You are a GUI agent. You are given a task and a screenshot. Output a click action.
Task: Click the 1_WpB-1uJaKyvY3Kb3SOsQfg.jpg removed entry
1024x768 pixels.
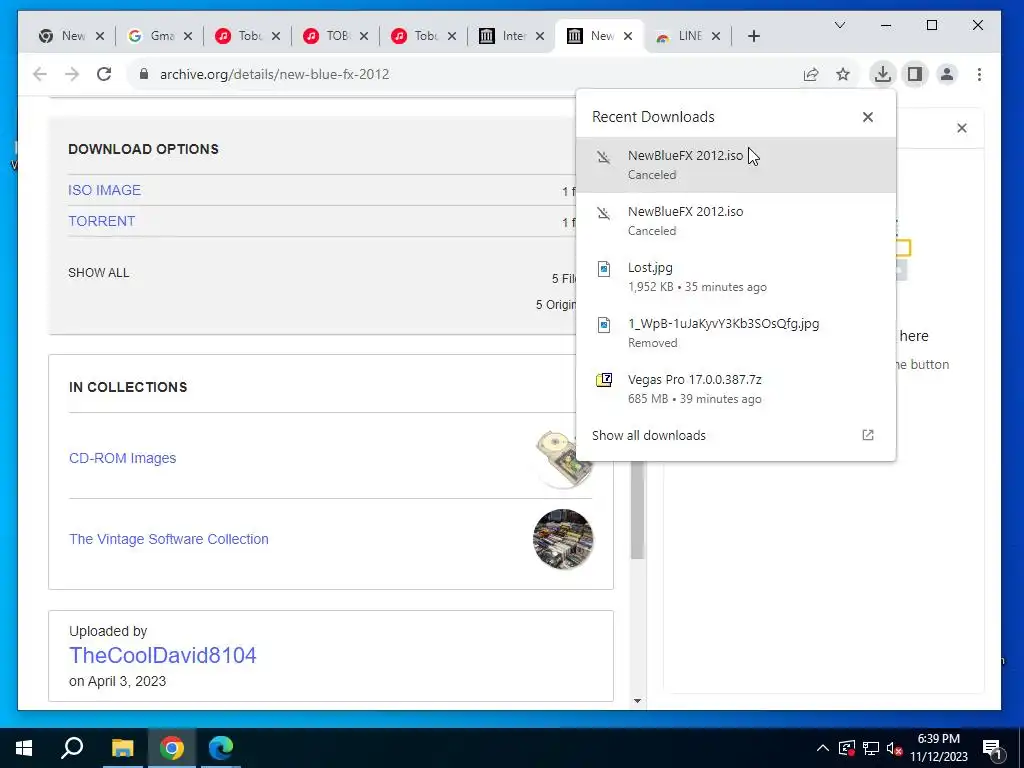tap(736, 333)
